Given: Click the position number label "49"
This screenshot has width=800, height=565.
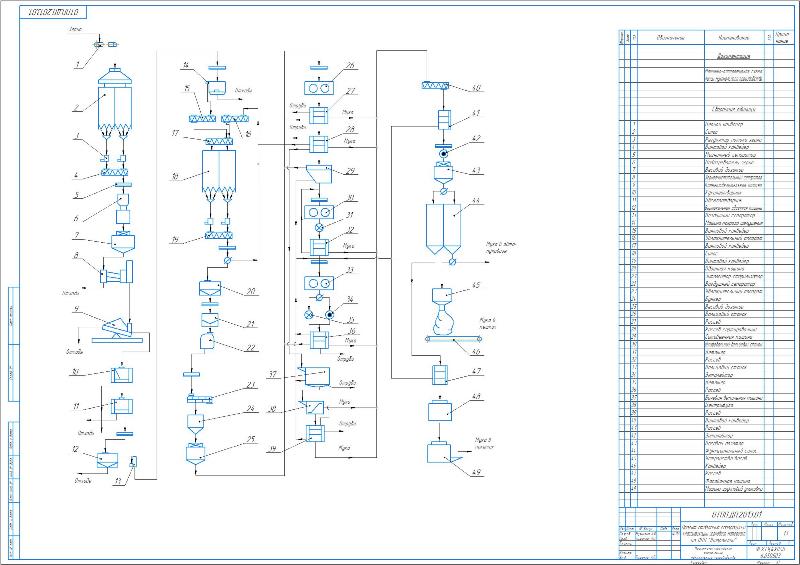Looking at the screenshot, I should click(x=476, y=472).
